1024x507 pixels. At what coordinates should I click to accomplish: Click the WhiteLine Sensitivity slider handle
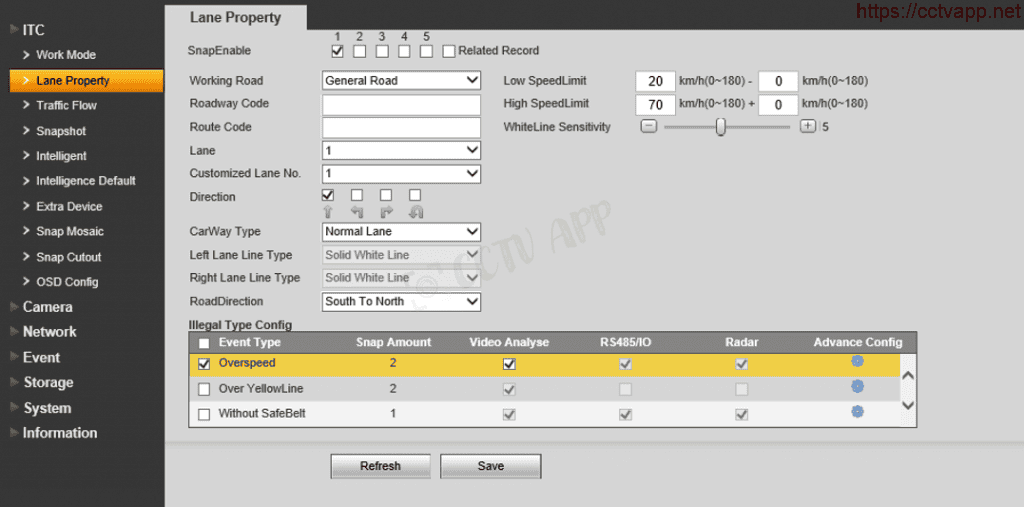720,127
